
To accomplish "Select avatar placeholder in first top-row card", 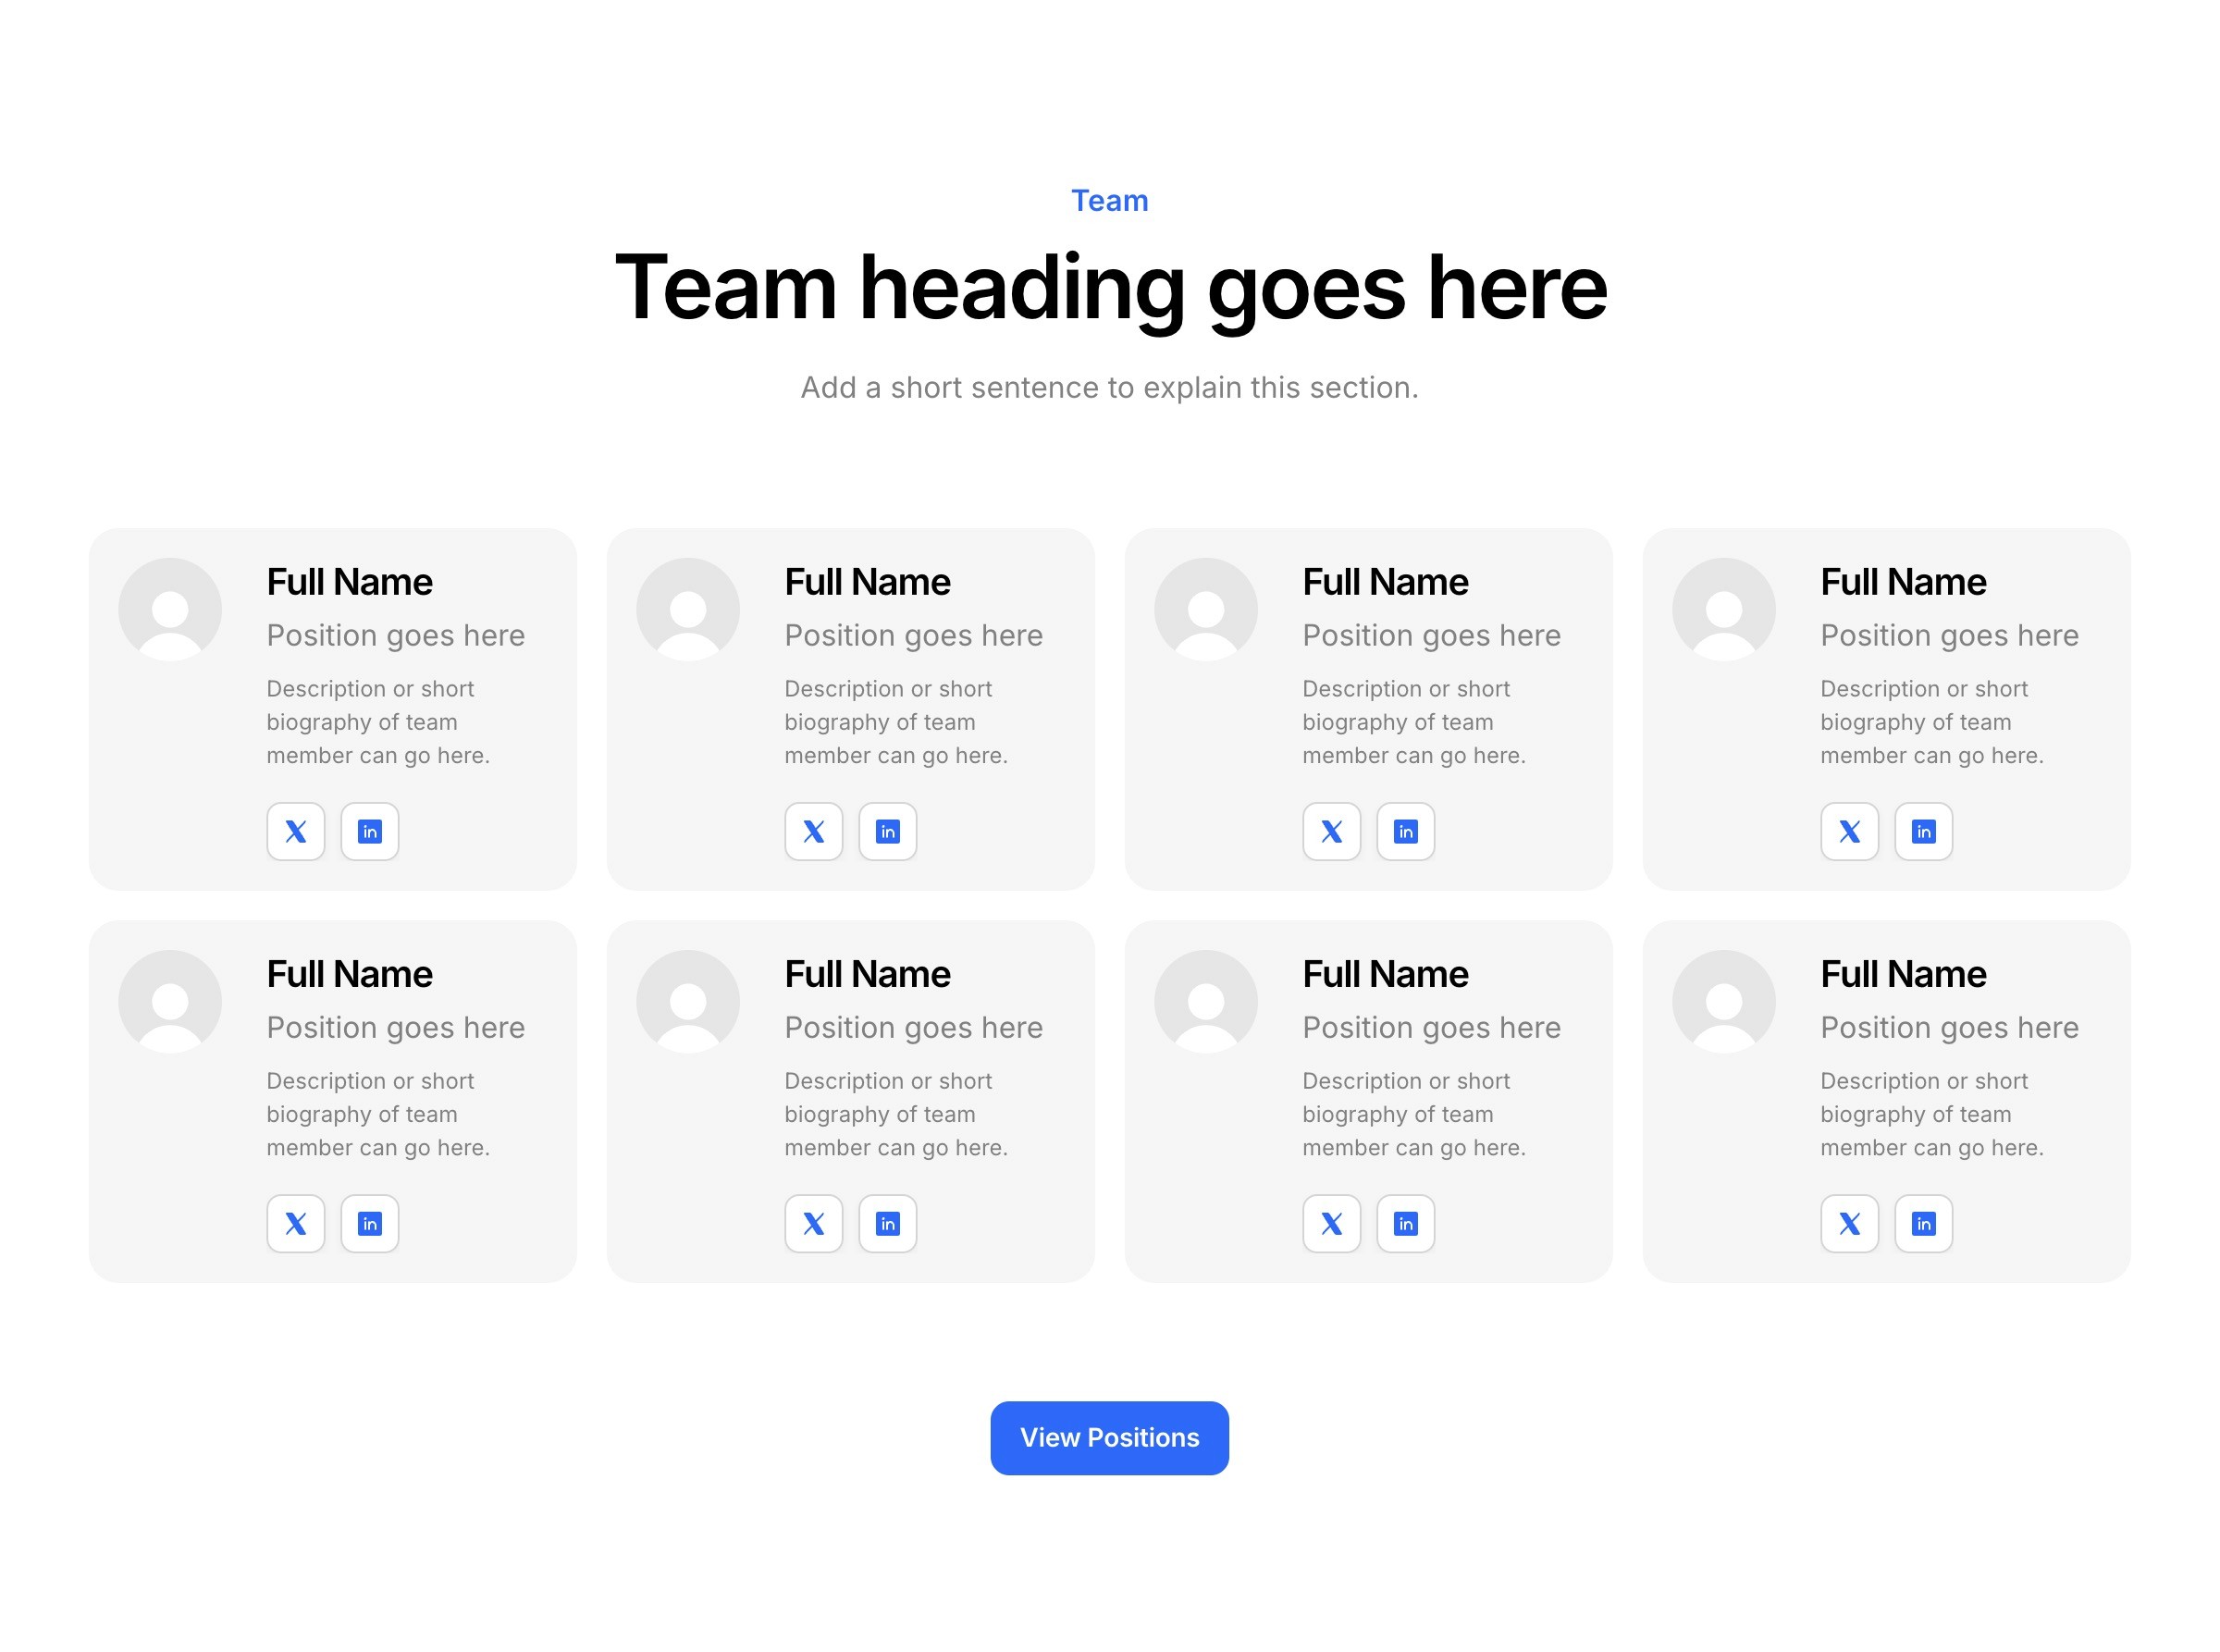I will click(170, 609).
